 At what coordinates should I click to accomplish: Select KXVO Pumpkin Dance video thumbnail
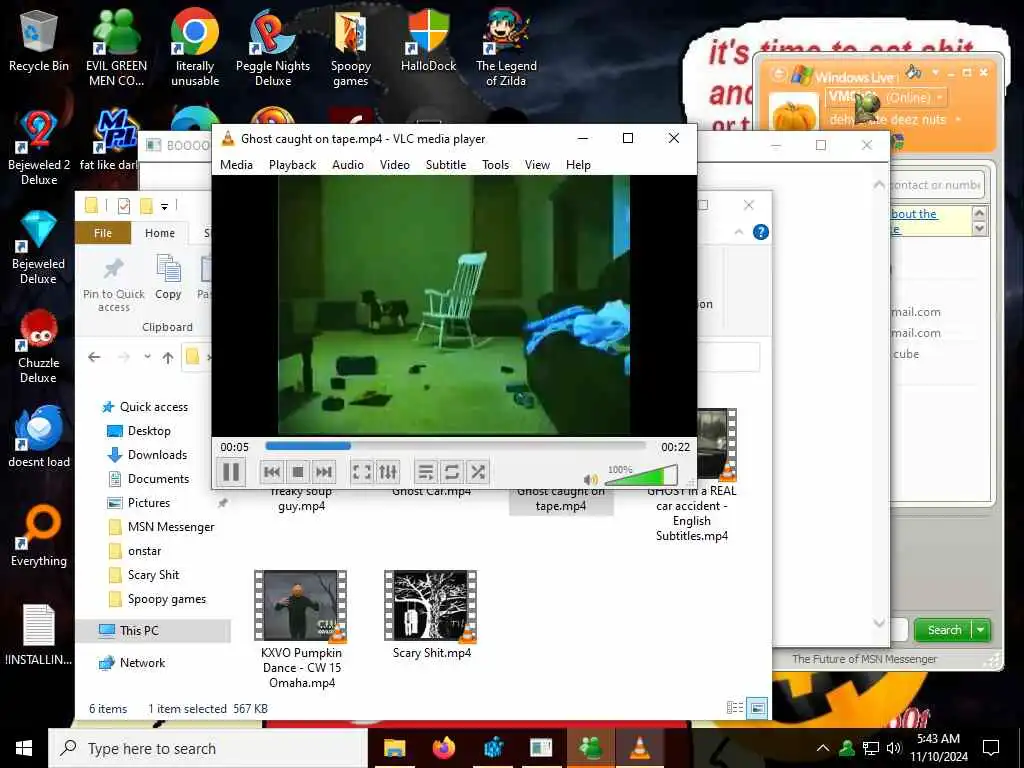300,606
